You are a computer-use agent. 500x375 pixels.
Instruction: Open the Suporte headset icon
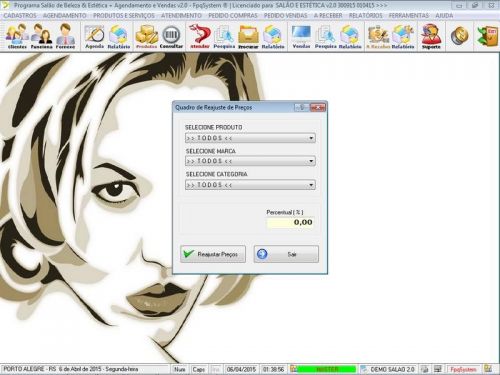click(x=431, y=36)
